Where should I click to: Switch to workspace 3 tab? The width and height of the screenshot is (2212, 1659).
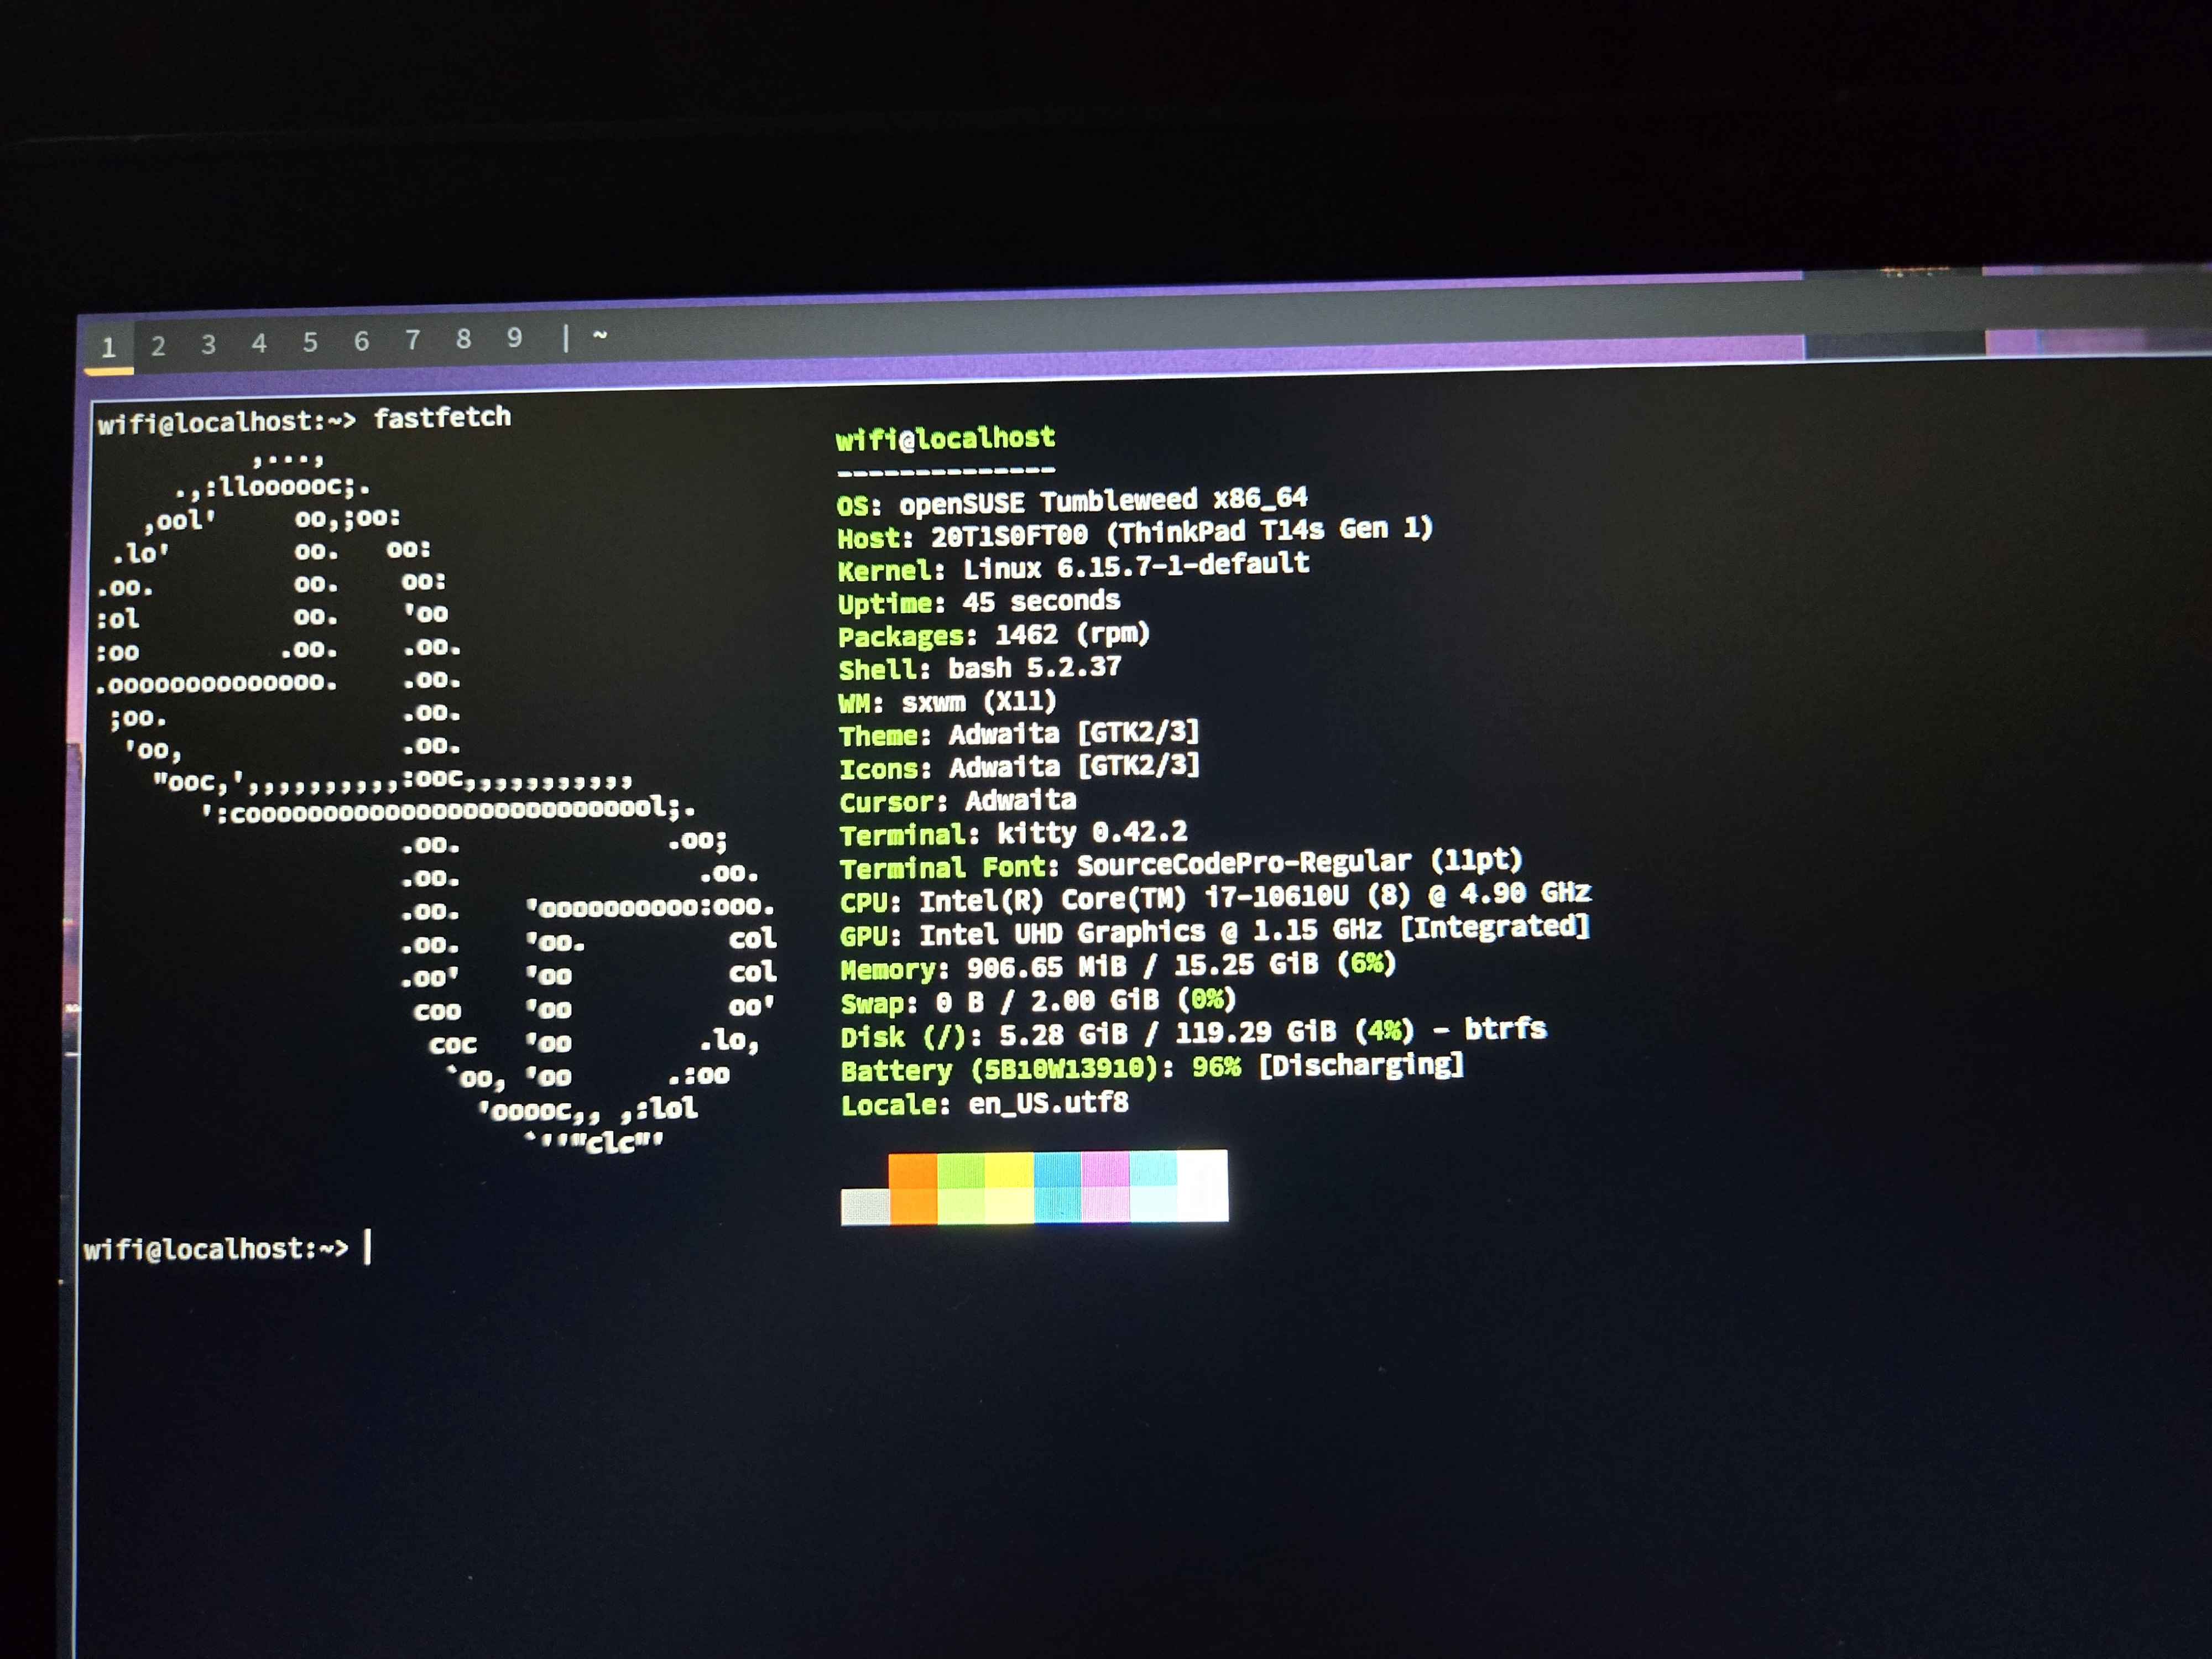tap(208, 345)
